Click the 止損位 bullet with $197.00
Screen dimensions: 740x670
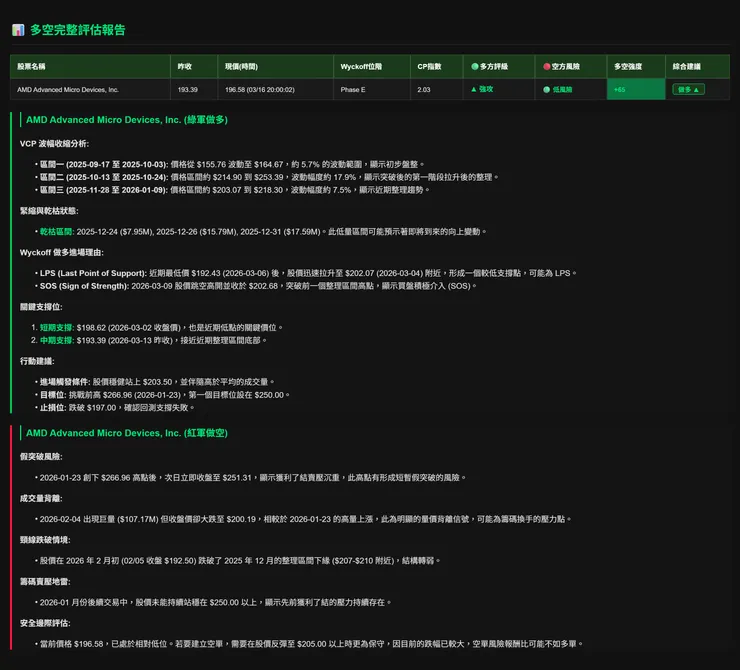pos(115,408)
